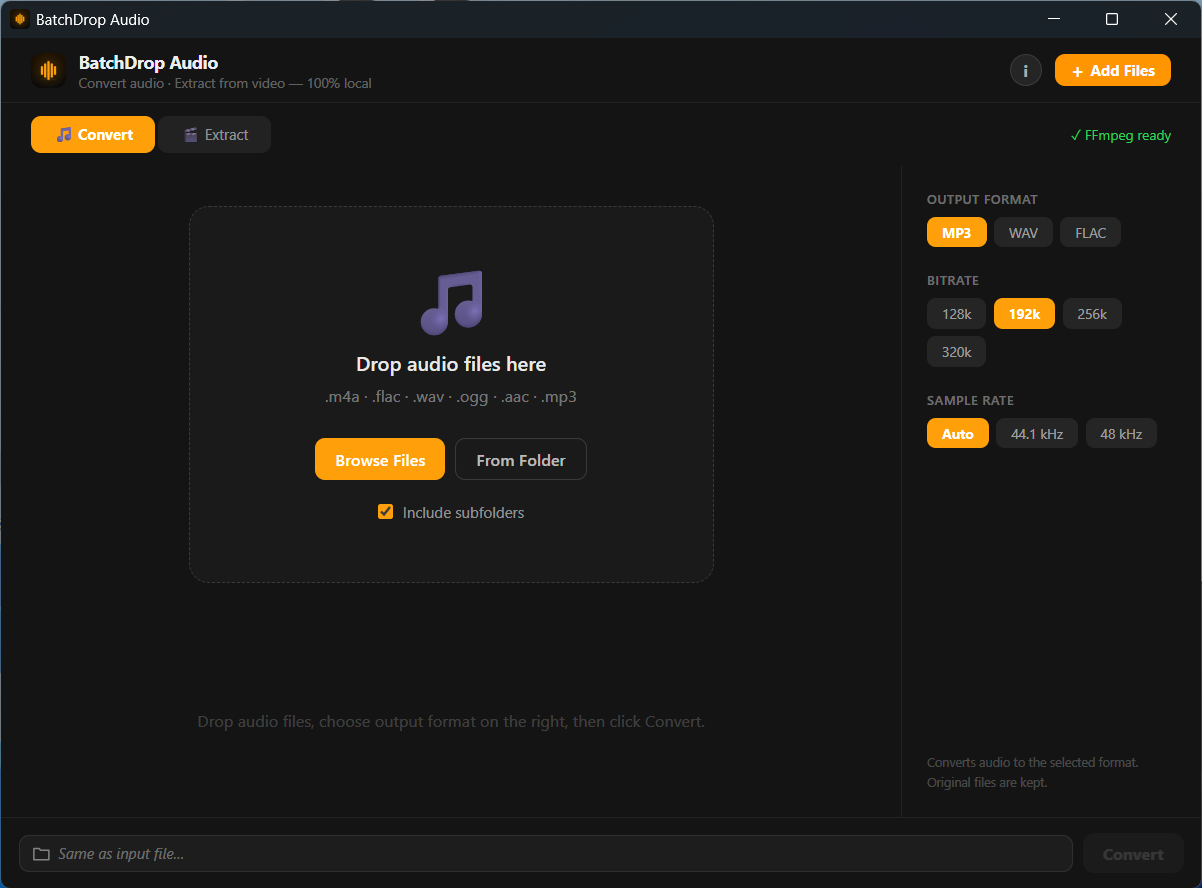1202x888 pixels.
Task: Click the SAMPLE RATE section label
Action: (x=970, y=401)
